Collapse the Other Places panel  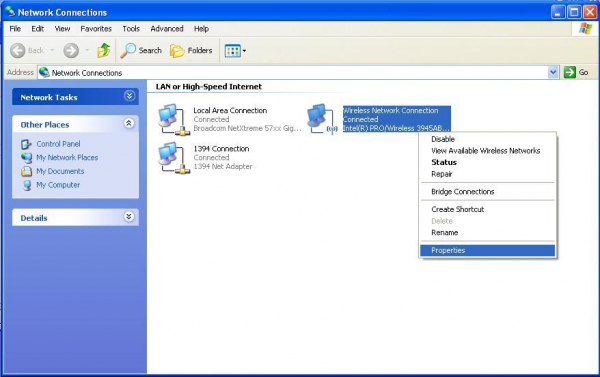pyautogui.click(x=129, y=123)
